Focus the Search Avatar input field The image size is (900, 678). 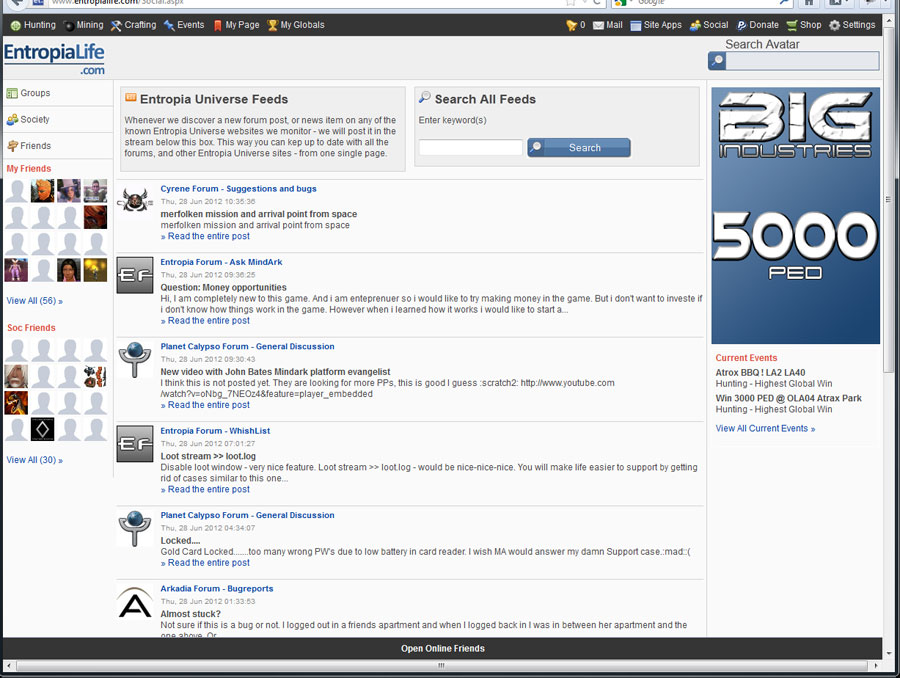[802, 60]
